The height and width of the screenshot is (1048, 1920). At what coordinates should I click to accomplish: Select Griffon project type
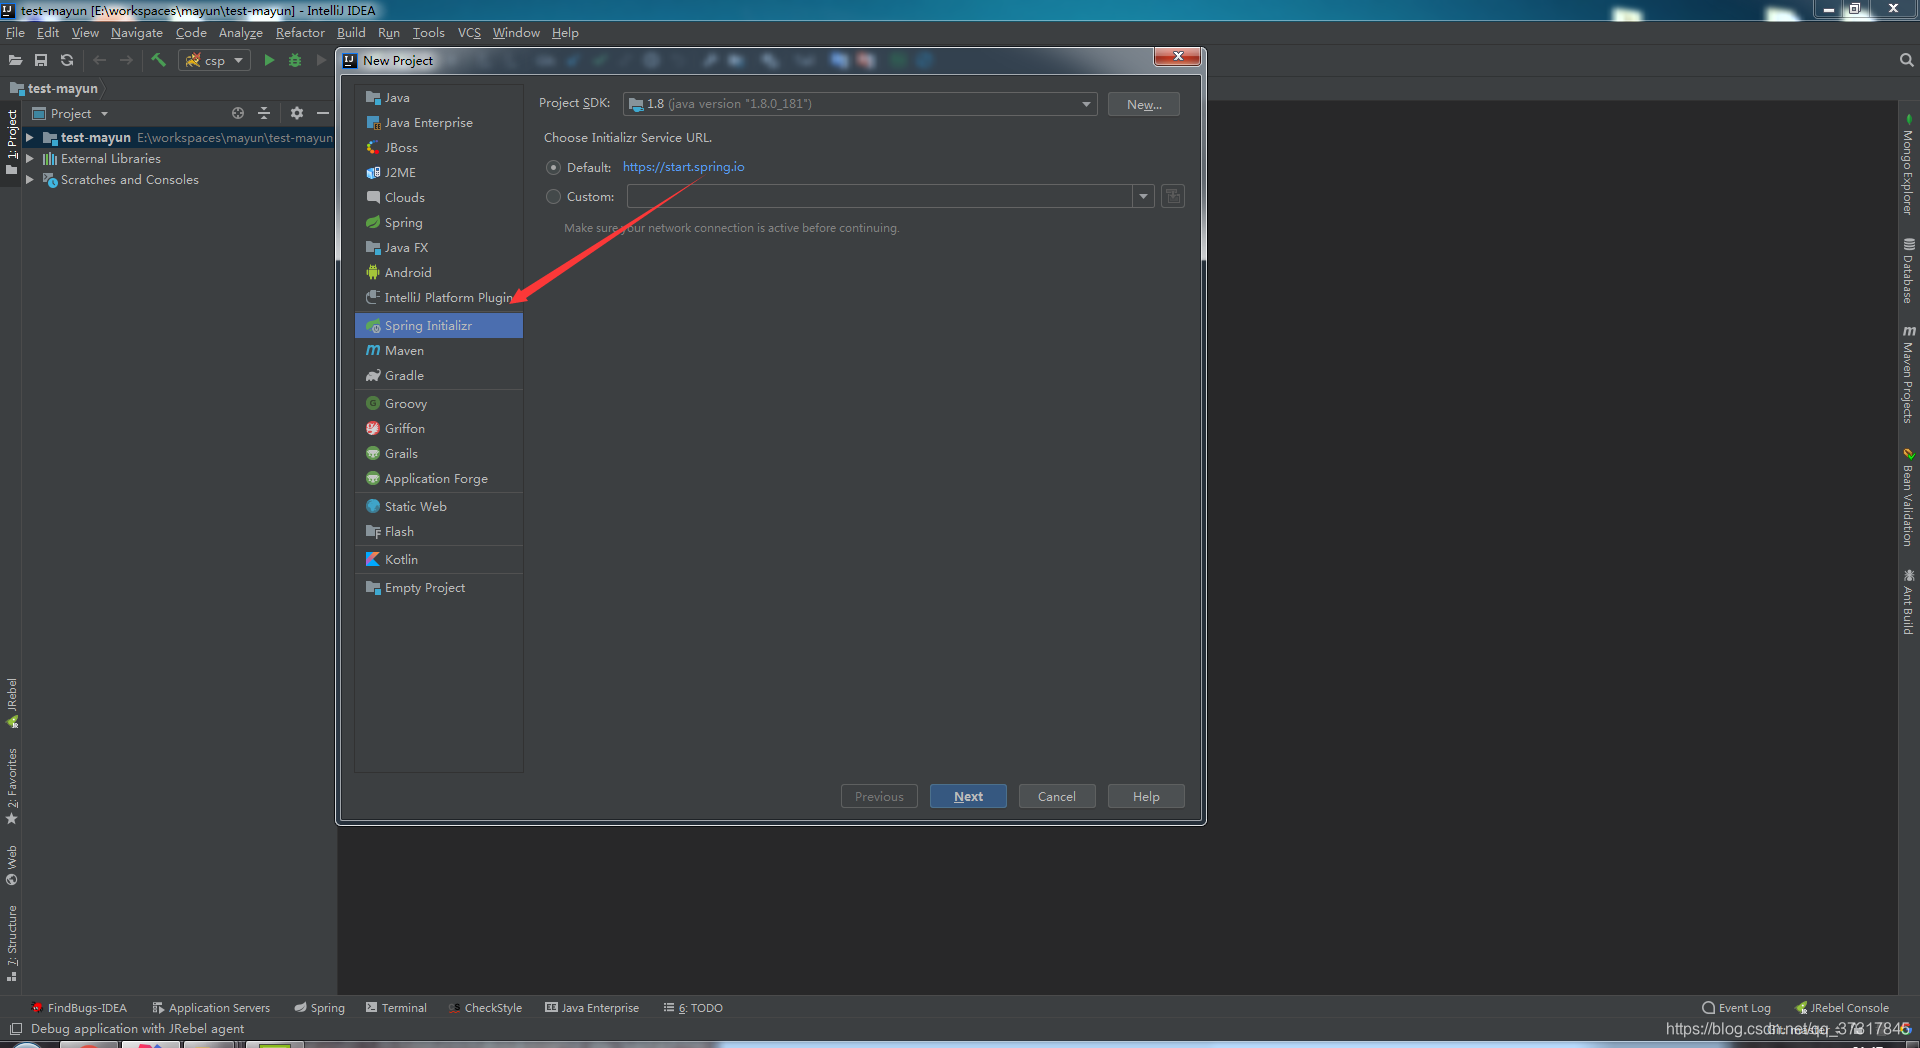coord(439,428)
